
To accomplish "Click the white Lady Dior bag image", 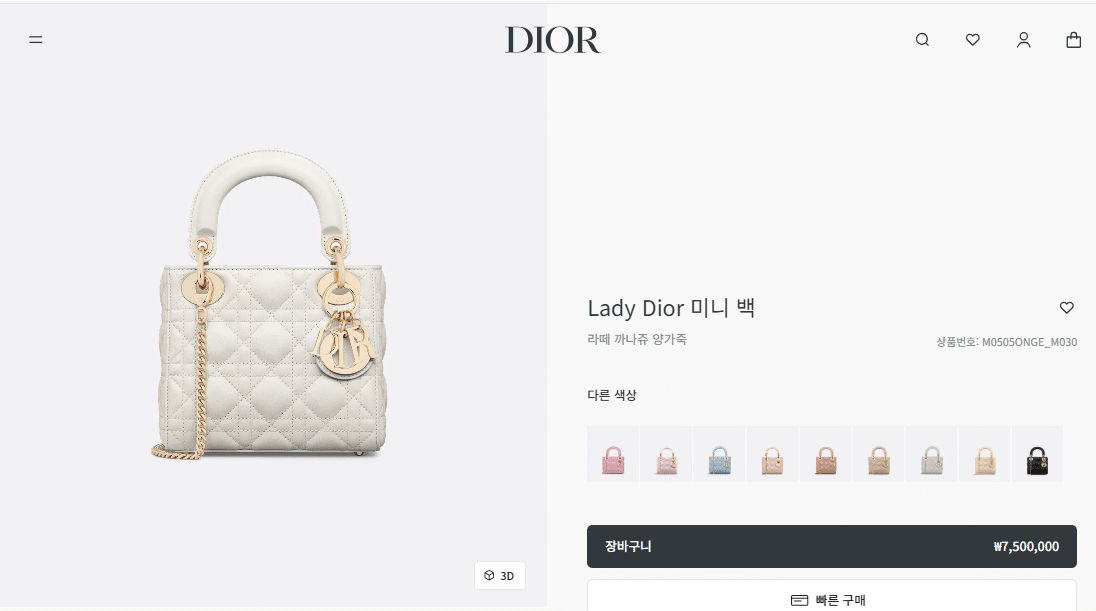I will 269,304.
